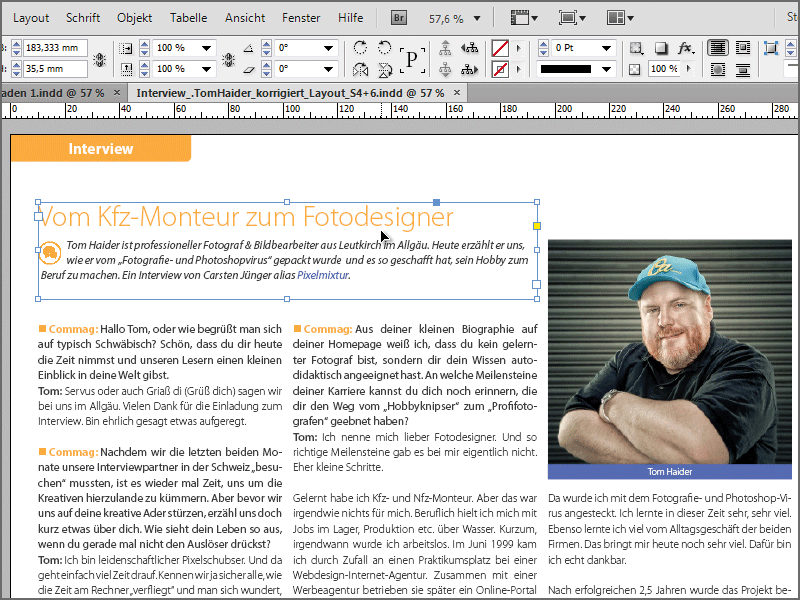Open the stroke weight 0 Pt dropdown
The height and width of the screenshot is (600, 800).
point(606,48)
